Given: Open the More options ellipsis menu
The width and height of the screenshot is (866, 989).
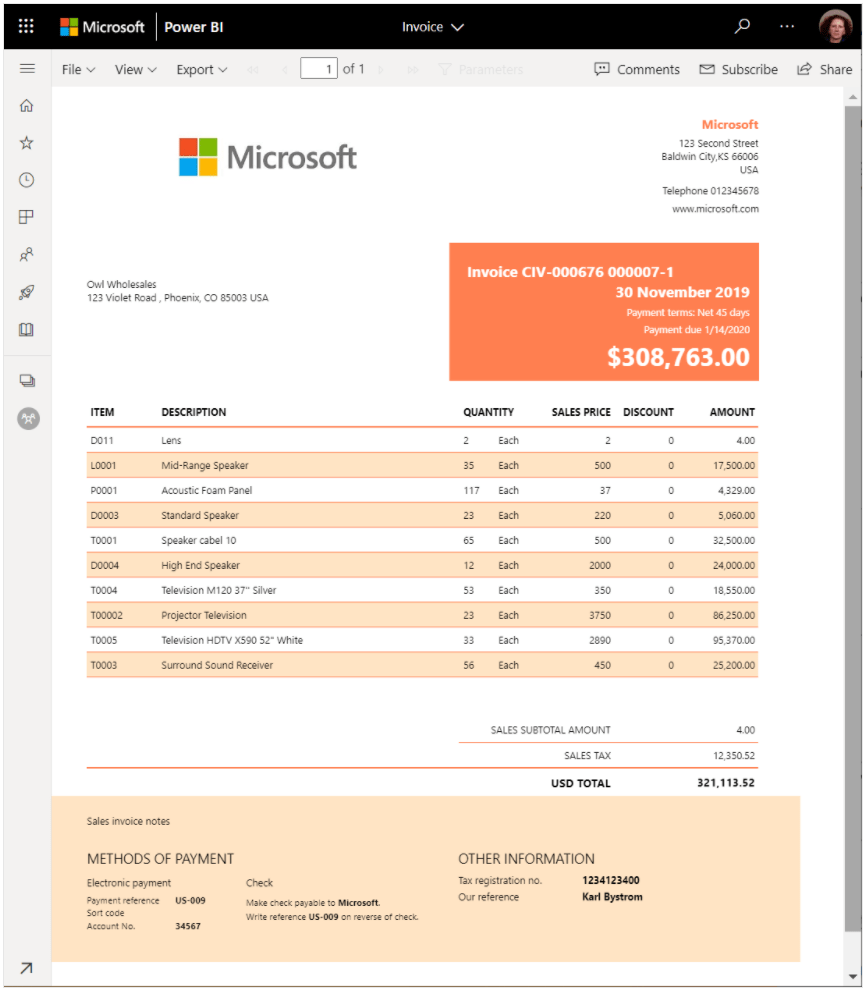Looking at the screenshot, I should pos(787,26).
